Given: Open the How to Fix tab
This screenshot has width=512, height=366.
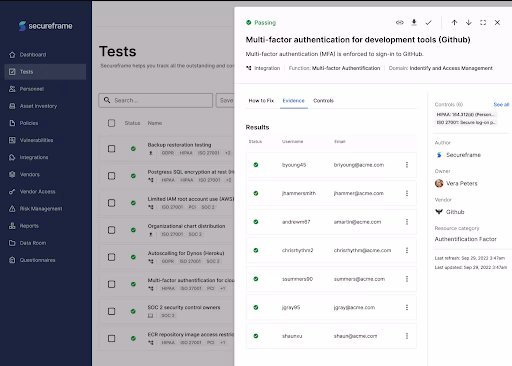Looking at the screenshot, I should click(x=261, y=101).
